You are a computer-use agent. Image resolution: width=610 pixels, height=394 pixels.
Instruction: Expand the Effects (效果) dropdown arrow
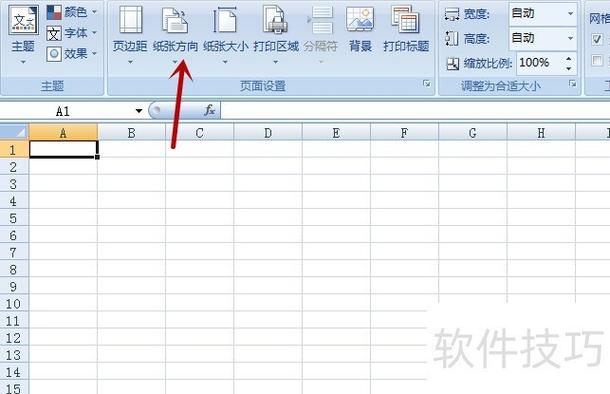pos(94,53)
